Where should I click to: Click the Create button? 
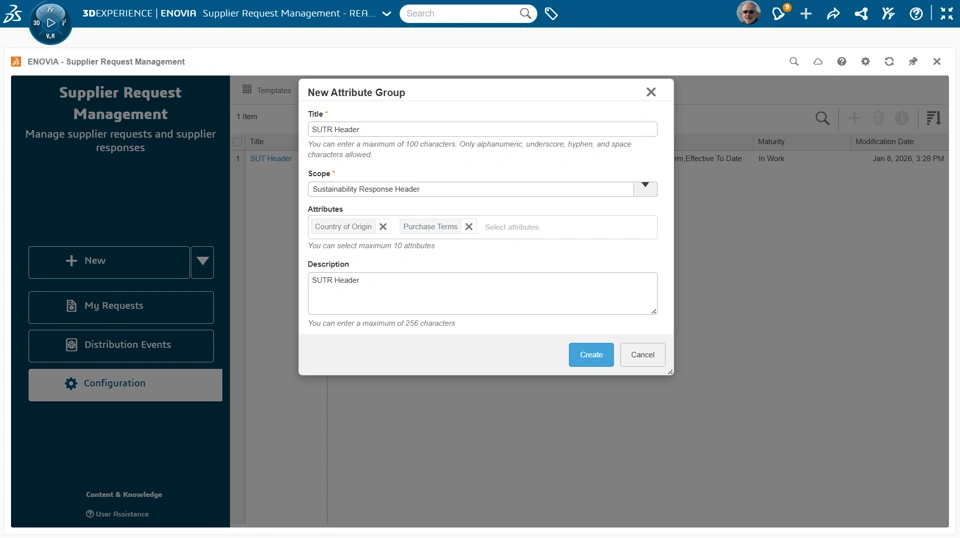[591, 354]
